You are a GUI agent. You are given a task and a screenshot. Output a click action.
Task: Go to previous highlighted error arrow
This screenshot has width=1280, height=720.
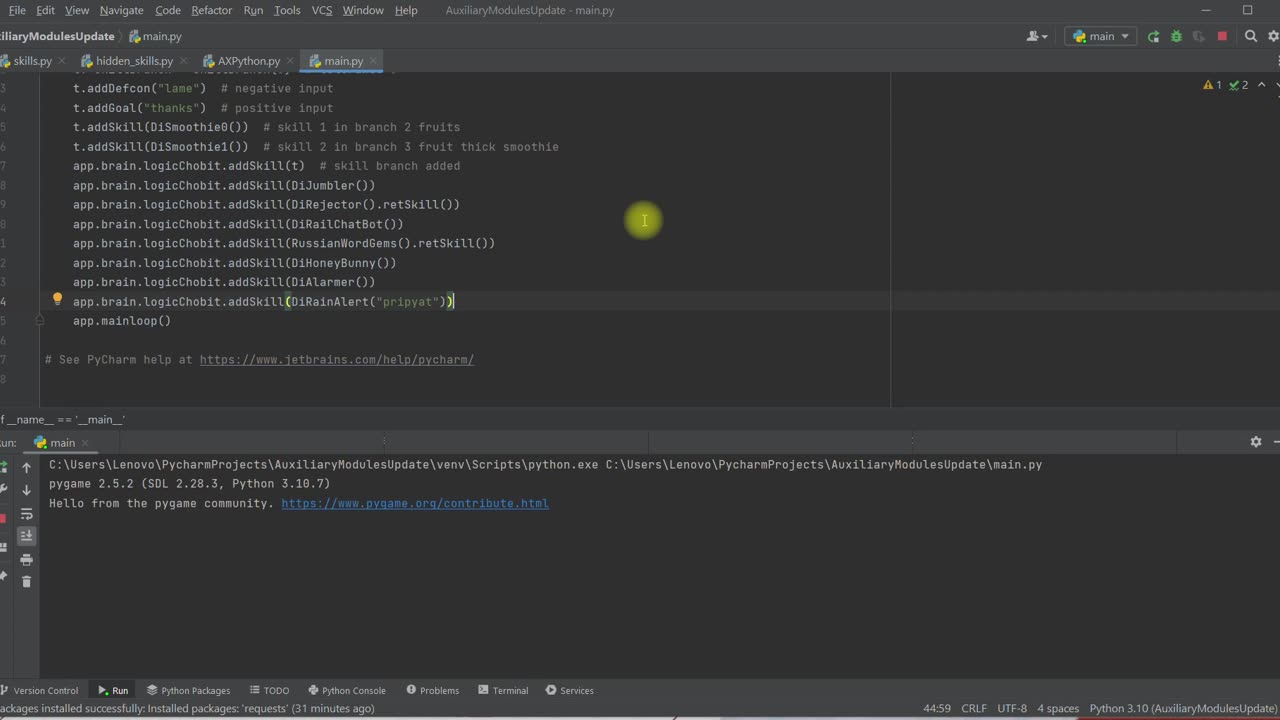click(1260, 86)
